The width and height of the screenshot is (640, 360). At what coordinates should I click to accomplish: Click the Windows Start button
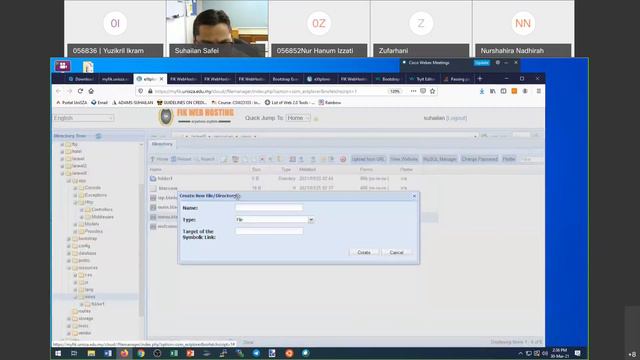click(58, 353)
